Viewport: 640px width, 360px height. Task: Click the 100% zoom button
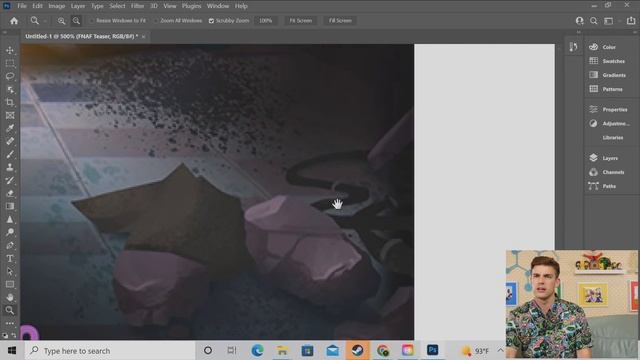(266, 20)
